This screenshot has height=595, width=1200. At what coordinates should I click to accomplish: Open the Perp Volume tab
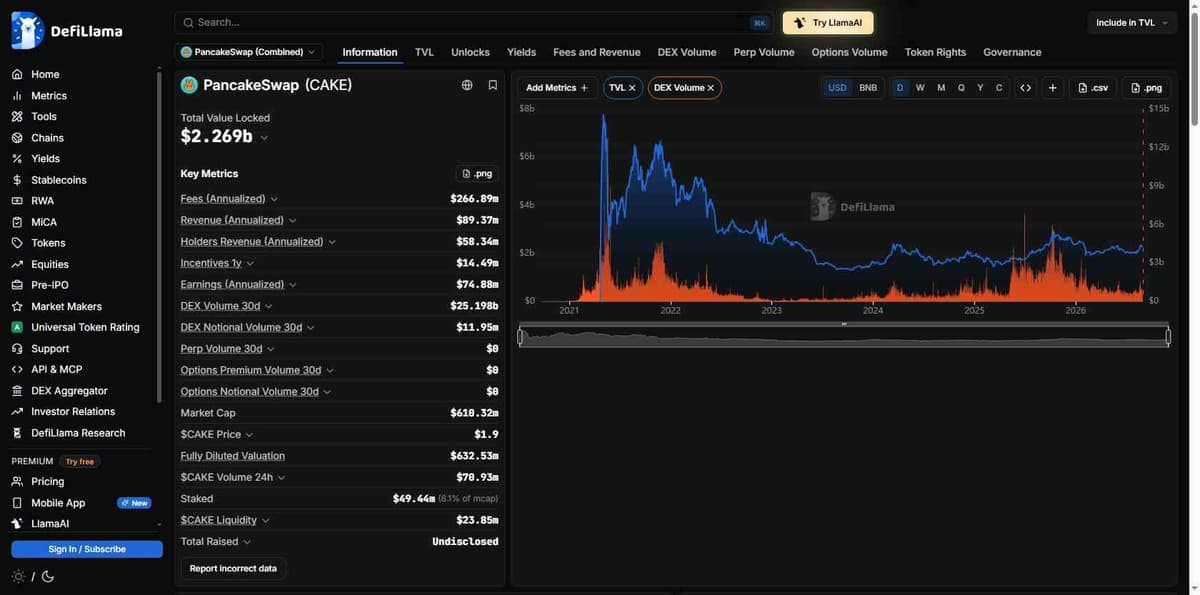[764, 52]
